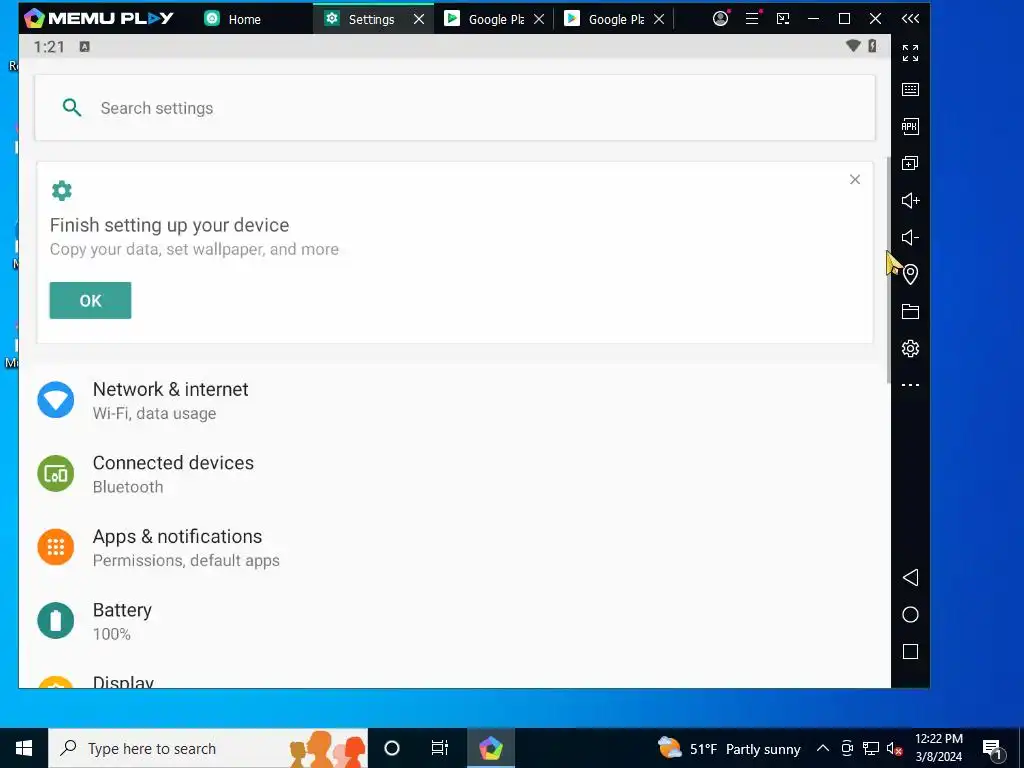Open the weather widget 51°F Partly sunny
This screenshot has height=768, width=1024.
729,748
